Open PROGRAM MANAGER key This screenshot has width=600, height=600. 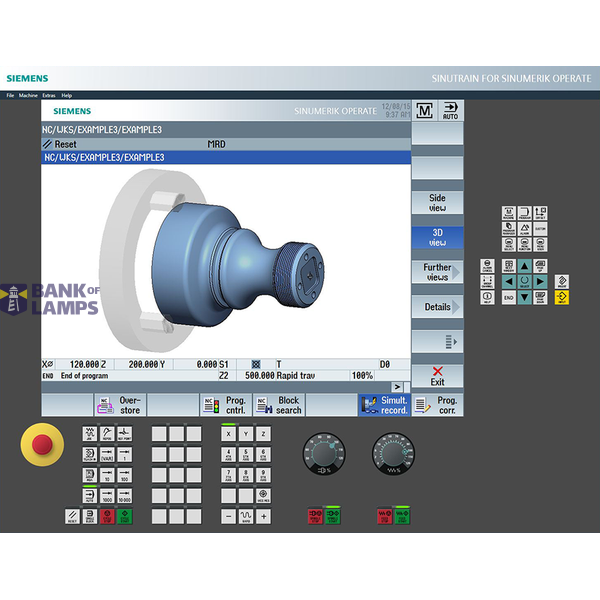[509, 228]
